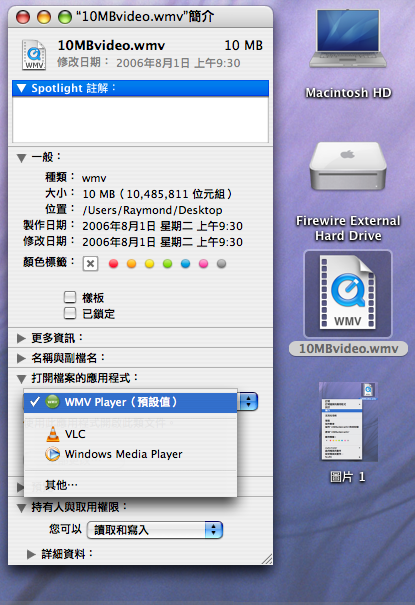Select the Firewire External Hard Drive icon
The width and height of the screenshot is (415, 605).
[348, 166]
